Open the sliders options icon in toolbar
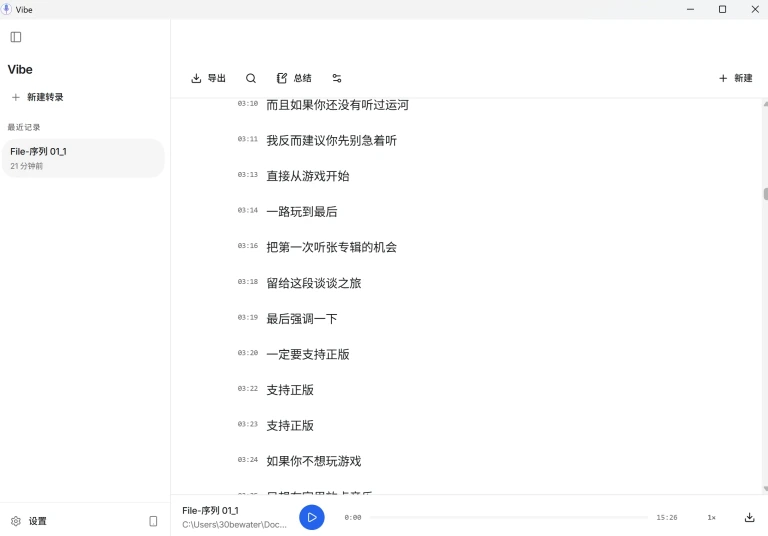 (x=337, y=78)
